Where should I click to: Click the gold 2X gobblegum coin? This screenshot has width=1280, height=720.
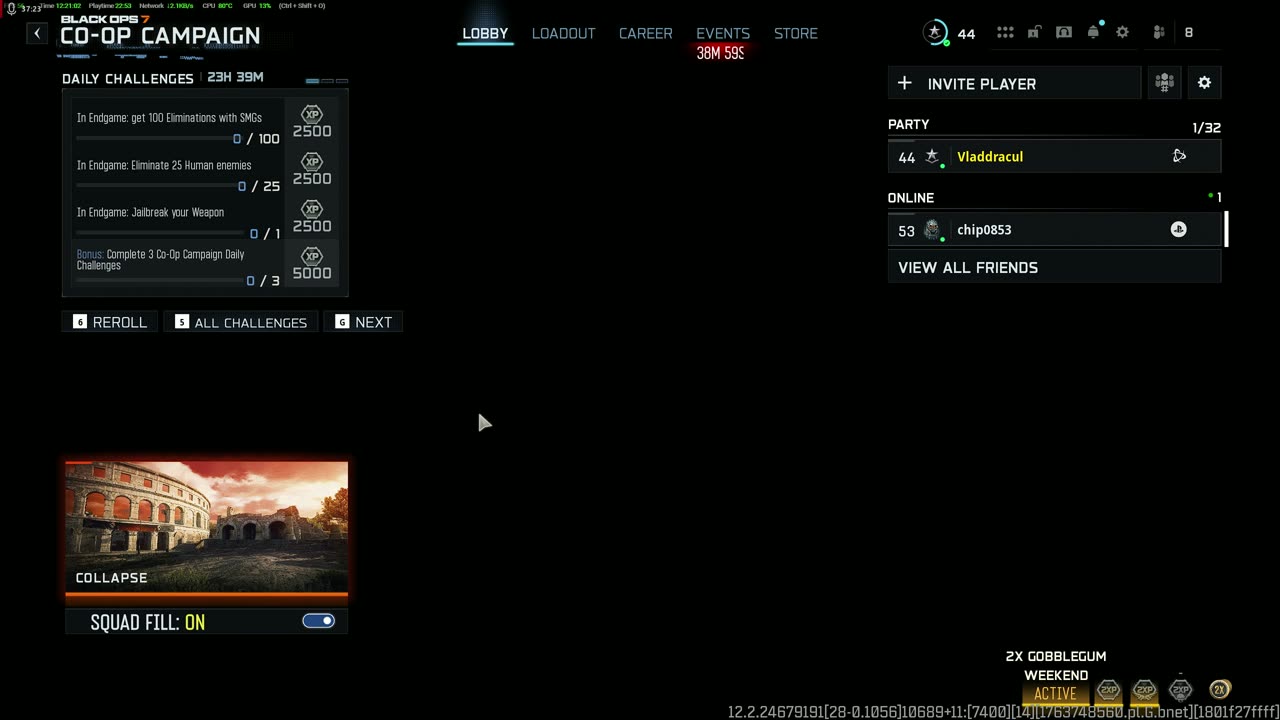point(1219,689)
